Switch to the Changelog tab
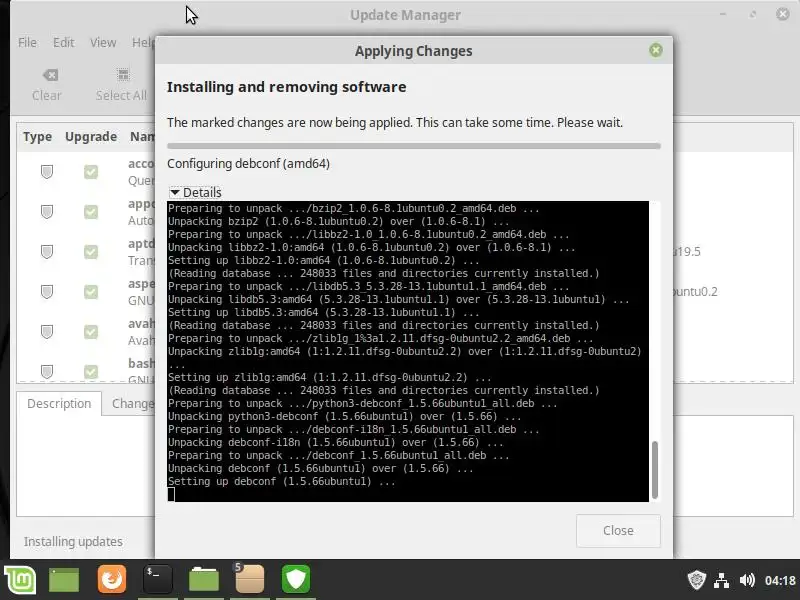800x600 pixels. (133, 404)
